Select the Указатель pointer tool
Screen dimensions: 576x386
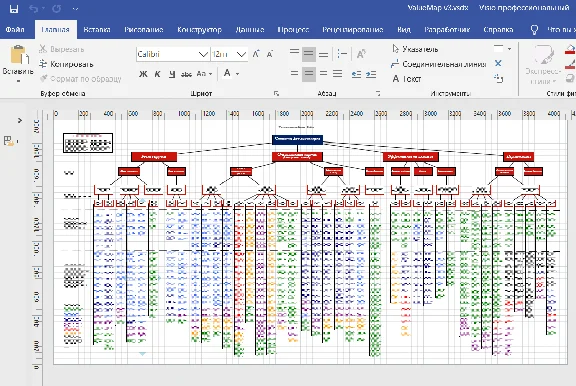coord(415,49)
